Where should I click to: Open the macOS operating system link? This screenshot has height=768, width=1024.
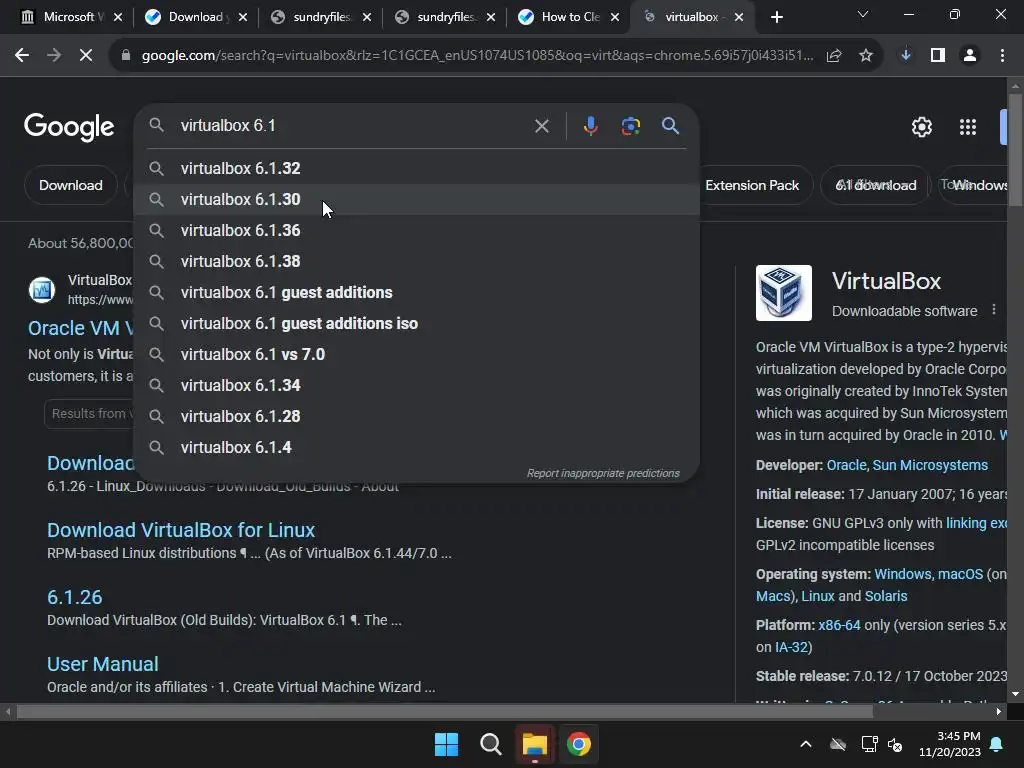[960, 574]
